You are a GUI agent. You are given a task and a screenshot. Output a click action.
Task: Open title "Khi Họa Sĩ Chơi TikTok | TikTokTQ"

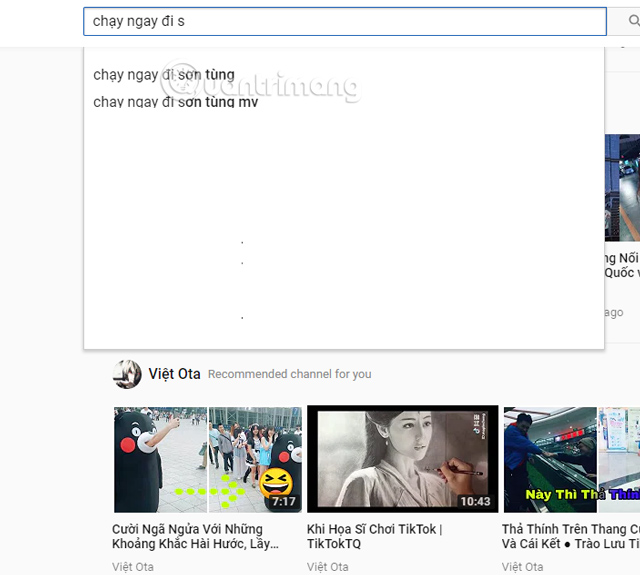pyautogui.click(x=375, y=536)
